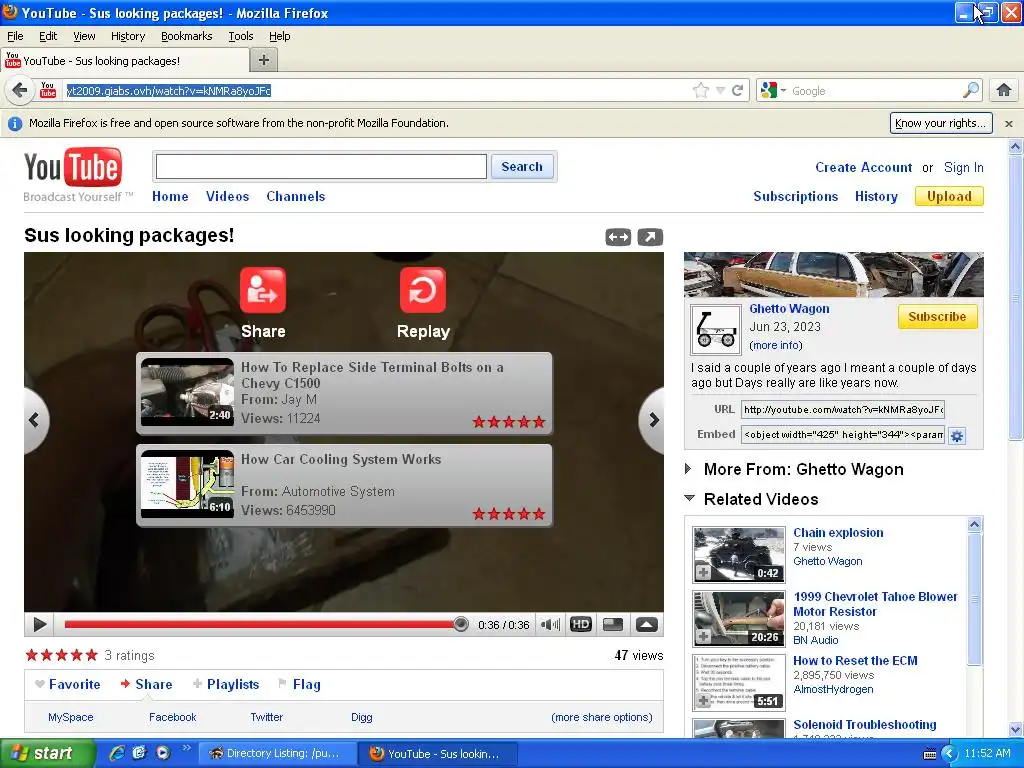Image resolution: width=1024 pixels, height=768 pixels.
Task: Open Chain explosion video thumbnail
Action: point(739,554)
